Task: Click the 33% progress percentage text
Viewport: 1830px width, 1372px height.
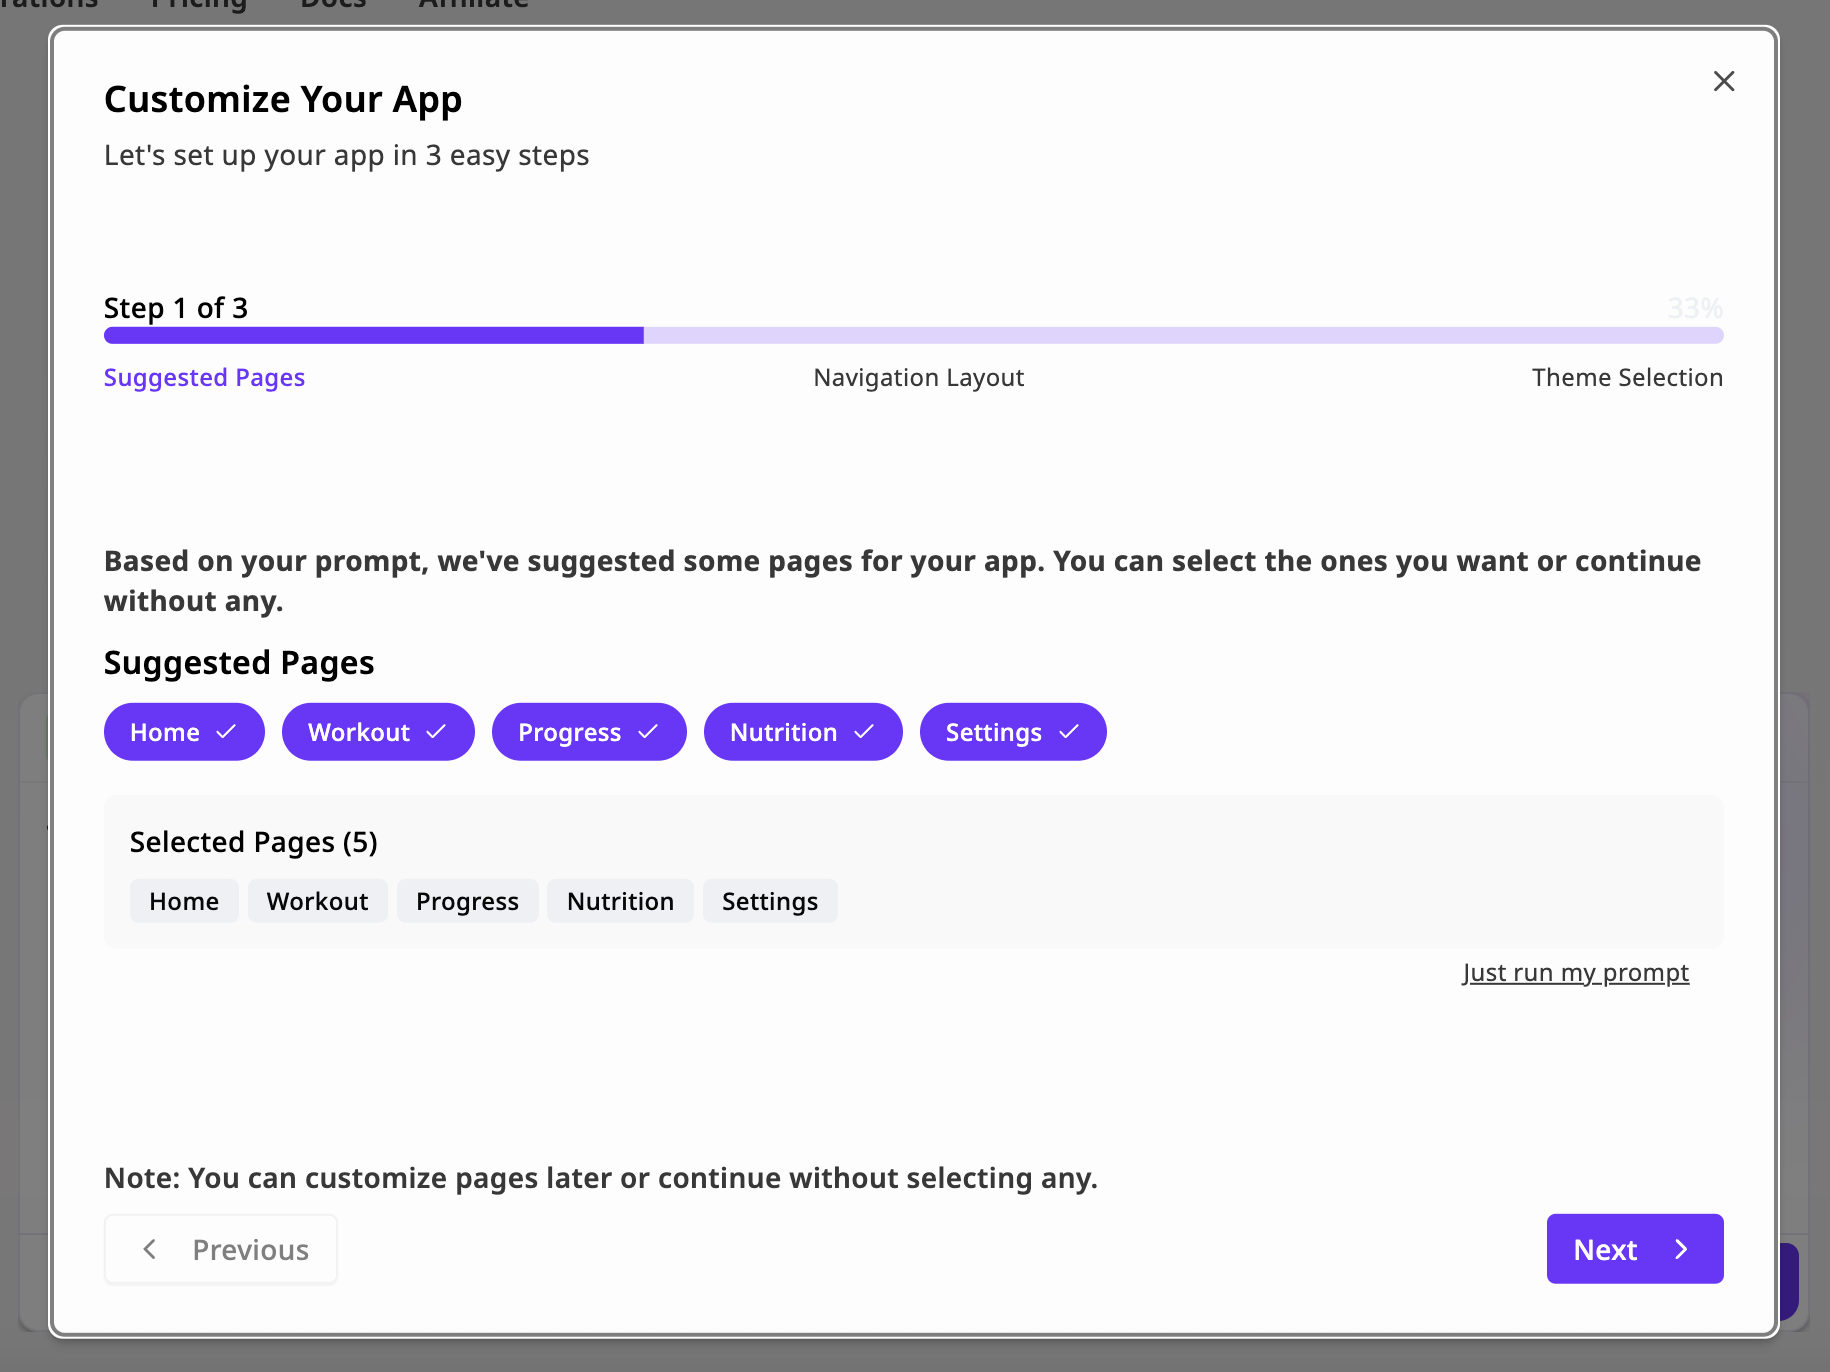Action: 1695,308
